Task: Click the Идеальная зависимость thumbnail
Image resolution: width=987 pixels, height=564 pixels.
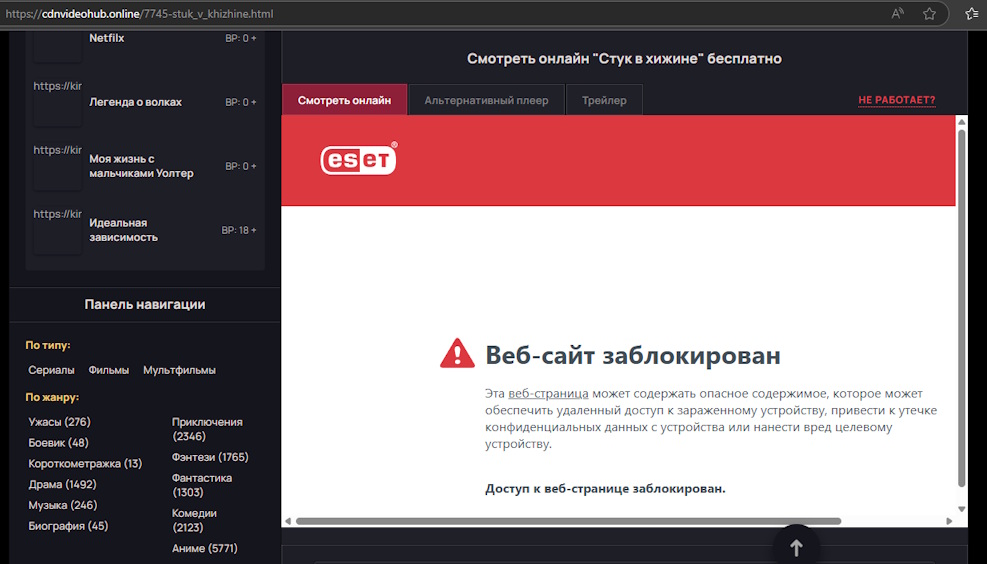Action: [57, 230]
